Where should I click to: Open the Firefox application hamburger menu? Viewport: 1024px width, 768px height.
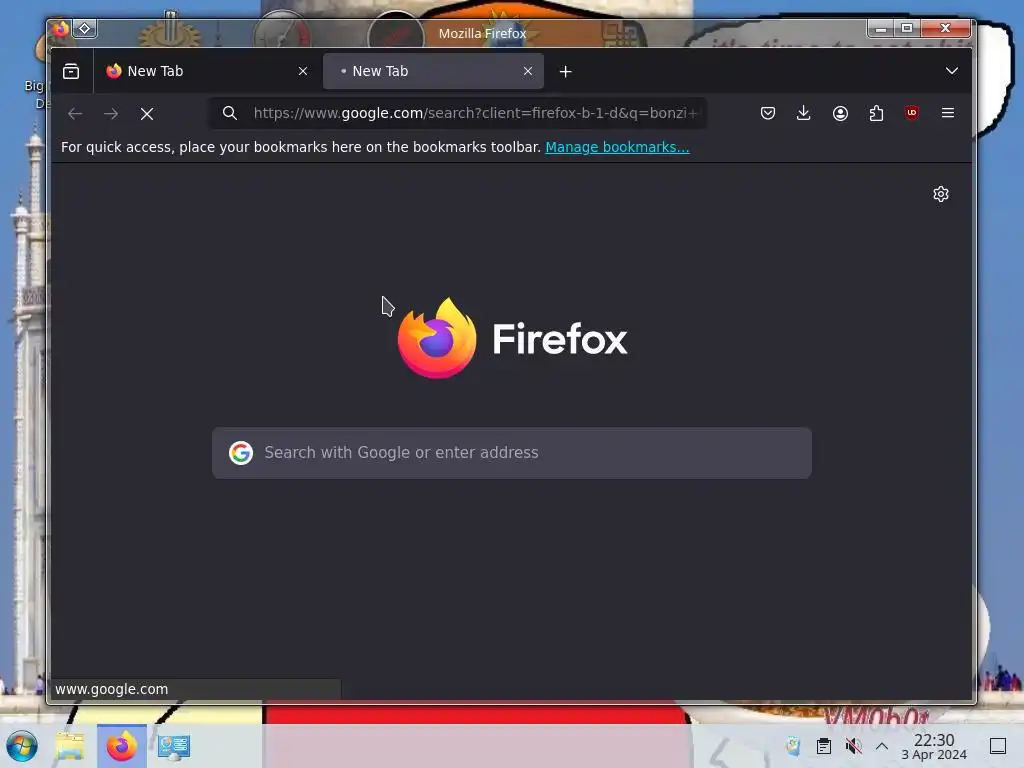pos(948,113)
